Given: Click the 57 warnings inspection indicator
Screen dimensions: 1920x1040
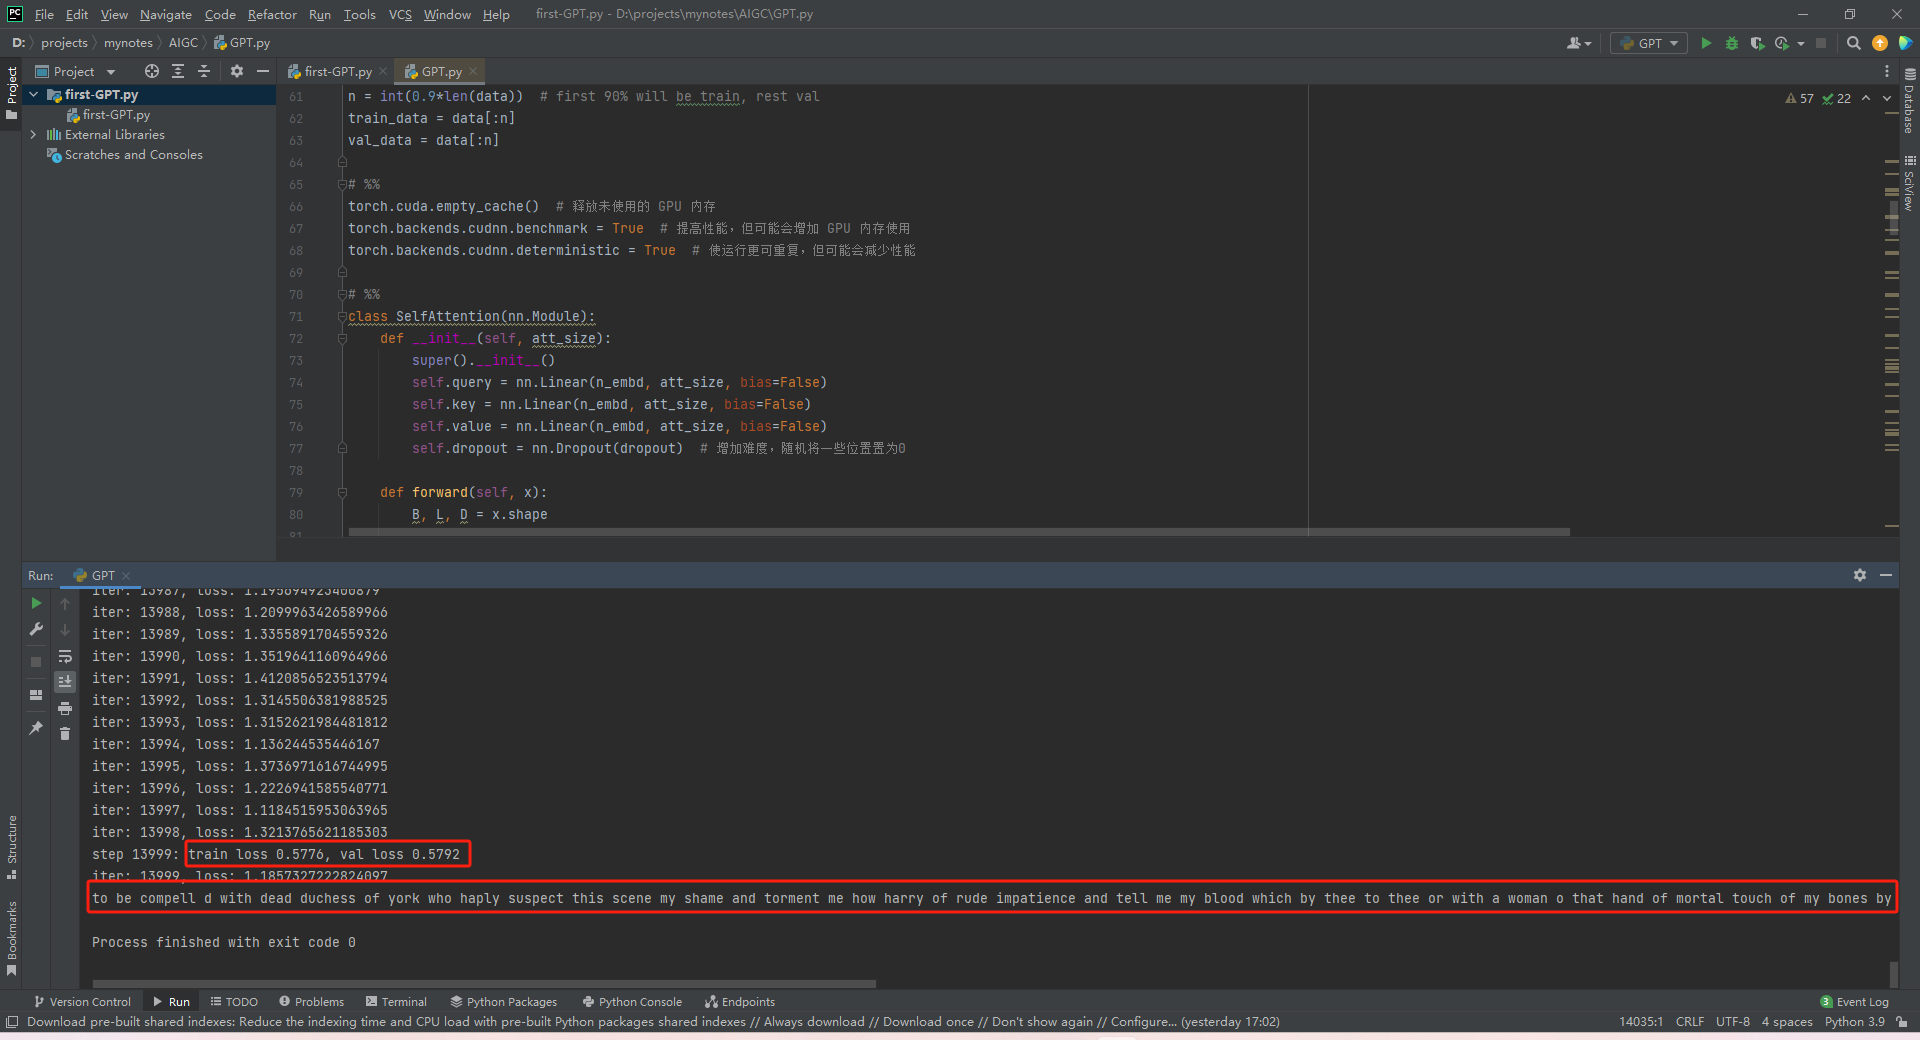Looking at the screenshot, I should (x=1799, y=98).
